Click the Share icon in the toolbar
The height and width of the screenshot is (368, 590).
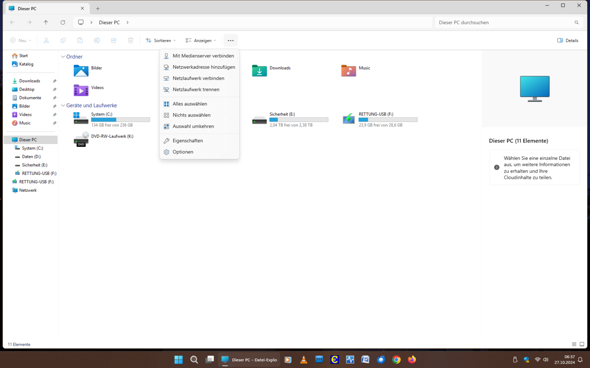click(x=114, y=40)
